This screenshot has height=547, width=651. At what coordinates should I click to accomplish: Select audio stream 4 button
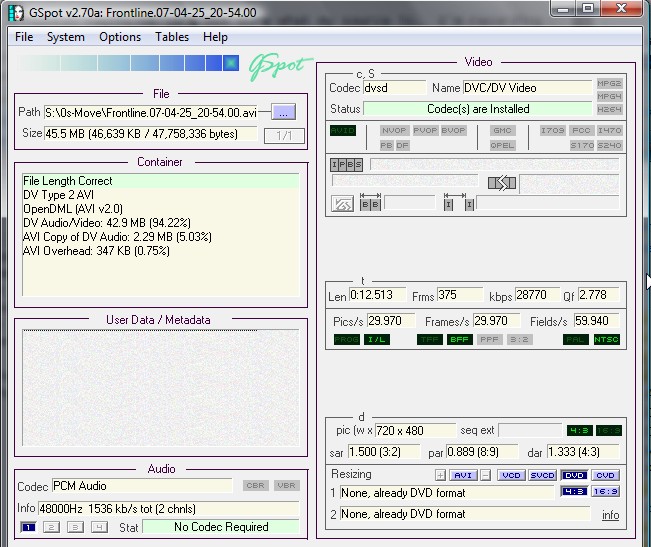pyautogui.click(x=99, y=527)
